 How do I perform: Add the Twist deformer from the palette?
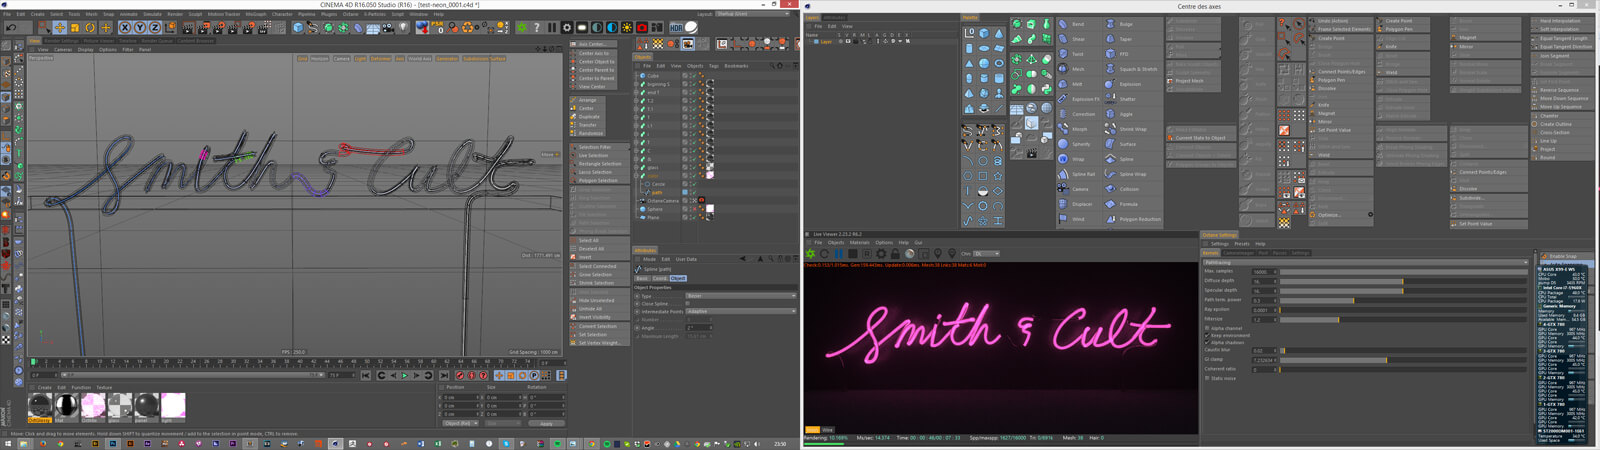1078,54
